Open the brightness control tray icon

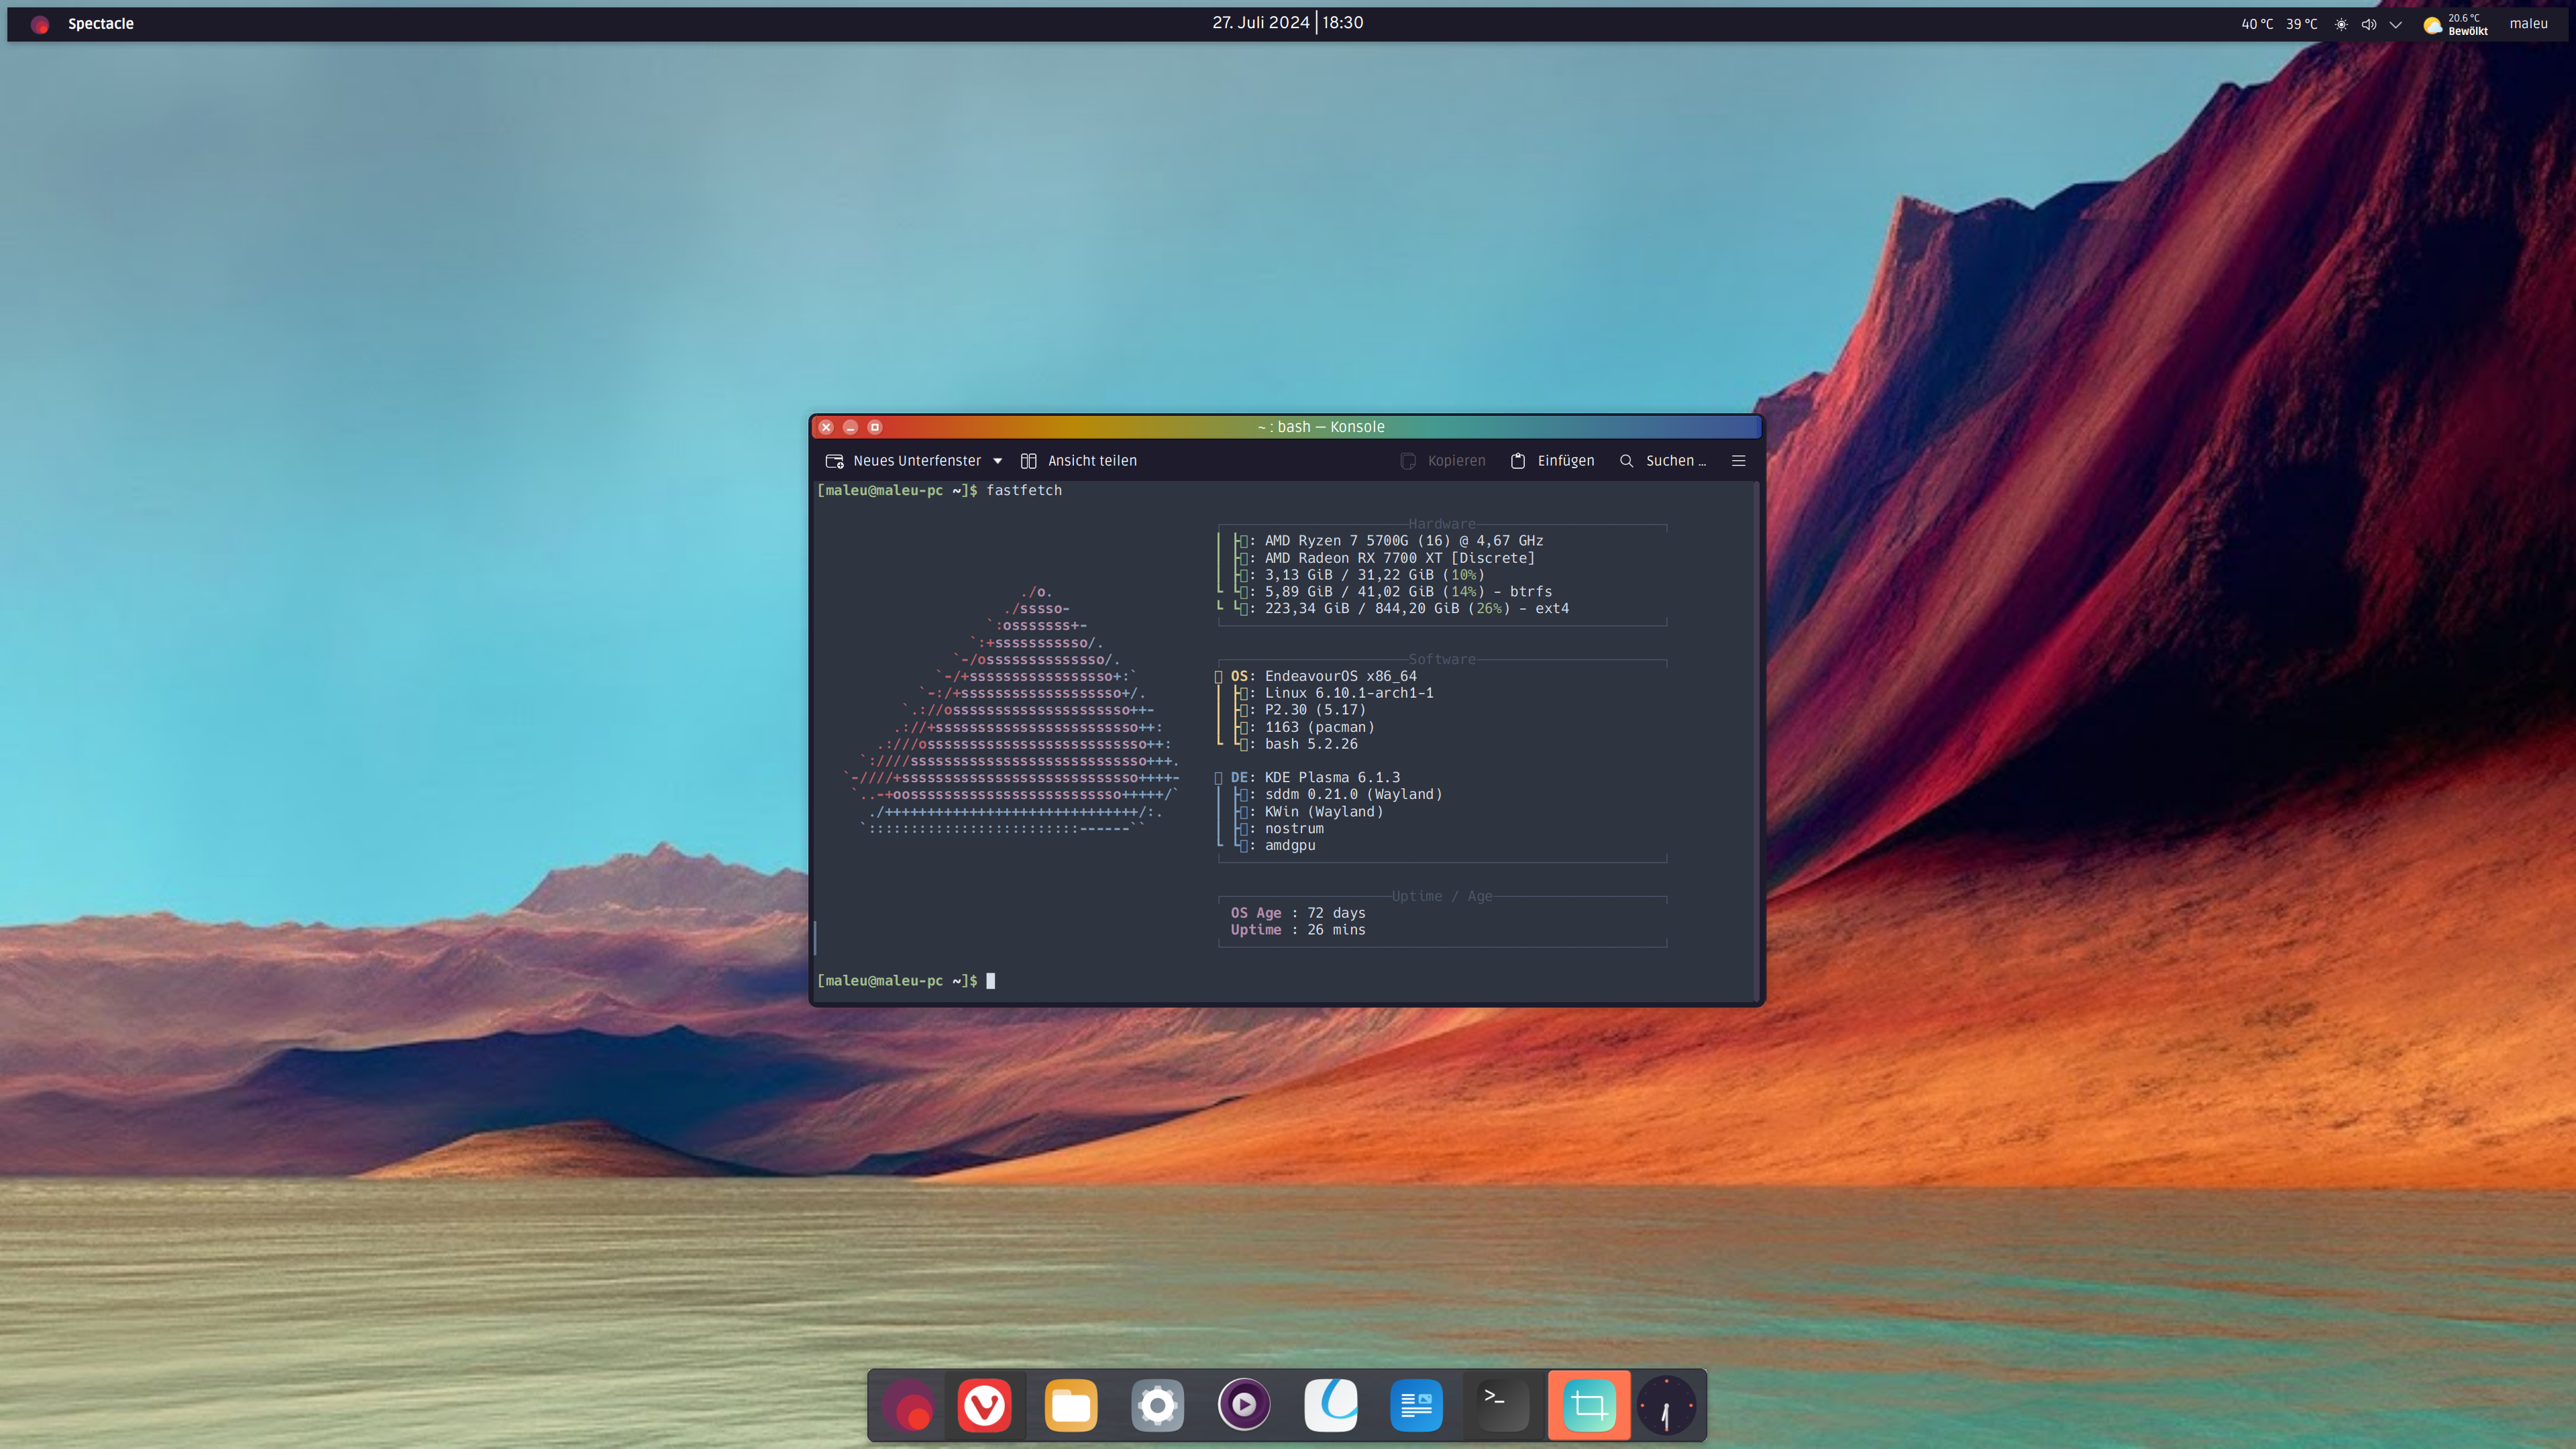pyautogui.click(x=2341, y=24)
